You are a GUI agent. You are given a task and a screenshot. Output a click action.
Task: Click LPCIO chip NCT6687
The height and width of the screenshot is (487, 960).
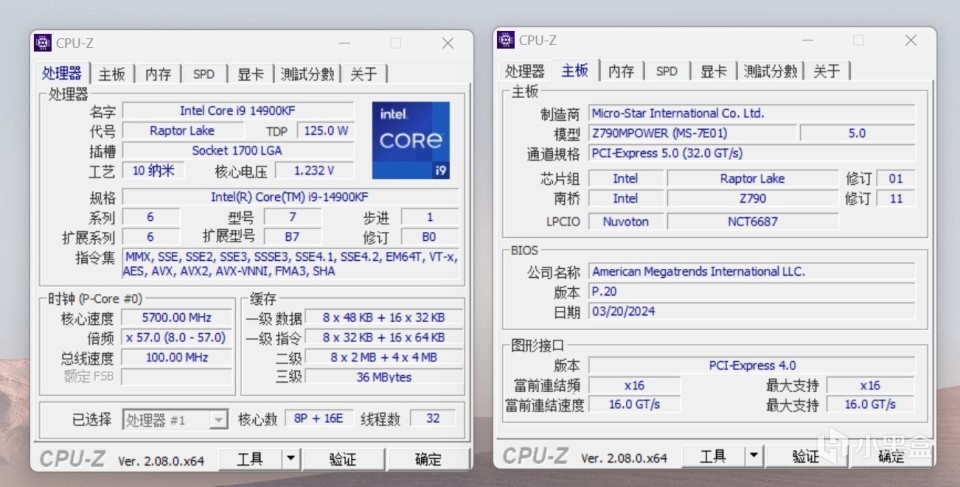[752, 221]
